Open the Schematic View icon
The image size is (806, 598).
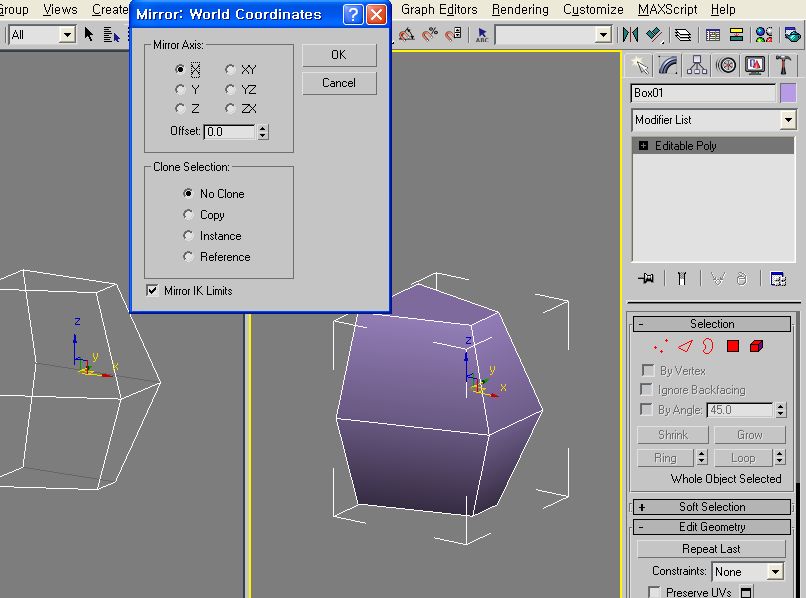pyautogui.click(x=736, y=34)
